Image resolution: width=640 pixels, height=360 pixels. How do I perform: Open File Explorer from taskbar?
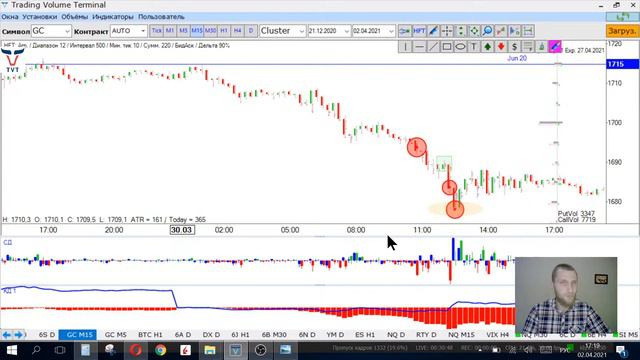click(210, 350)
